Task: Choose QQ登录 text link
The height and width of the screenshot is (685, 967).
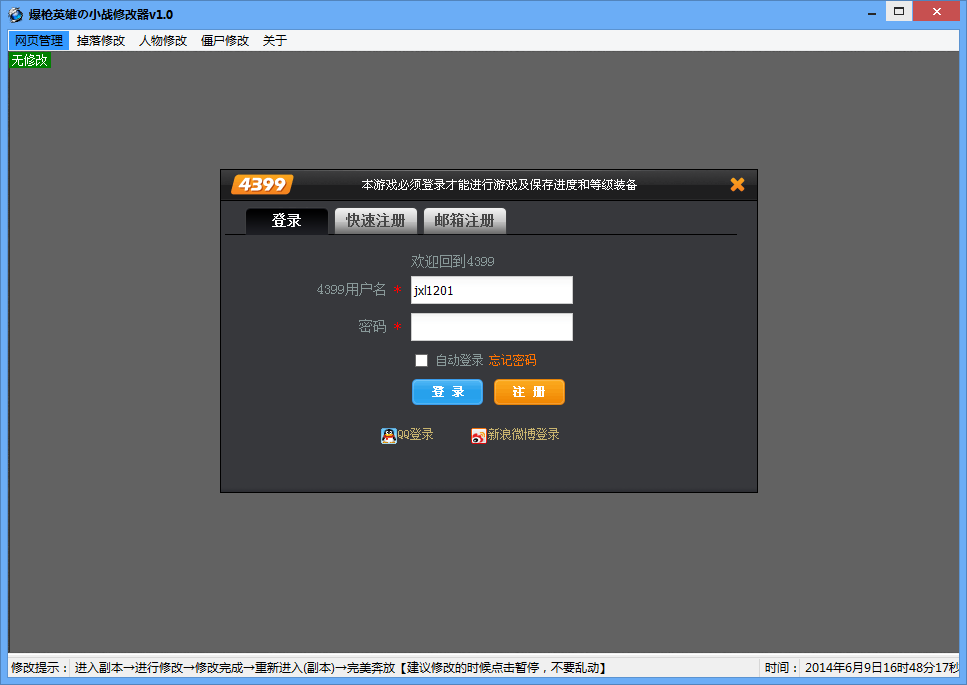Action: tap(416, 435)
